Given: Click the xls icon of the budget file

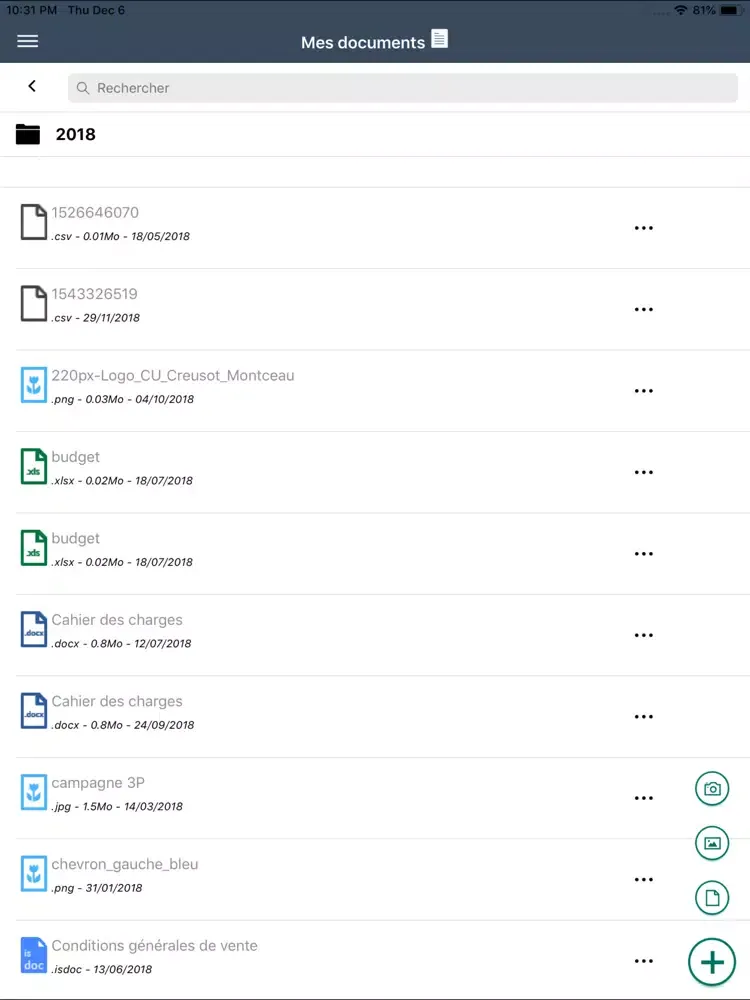Looking at the screenshot, I should pos(34,466).
